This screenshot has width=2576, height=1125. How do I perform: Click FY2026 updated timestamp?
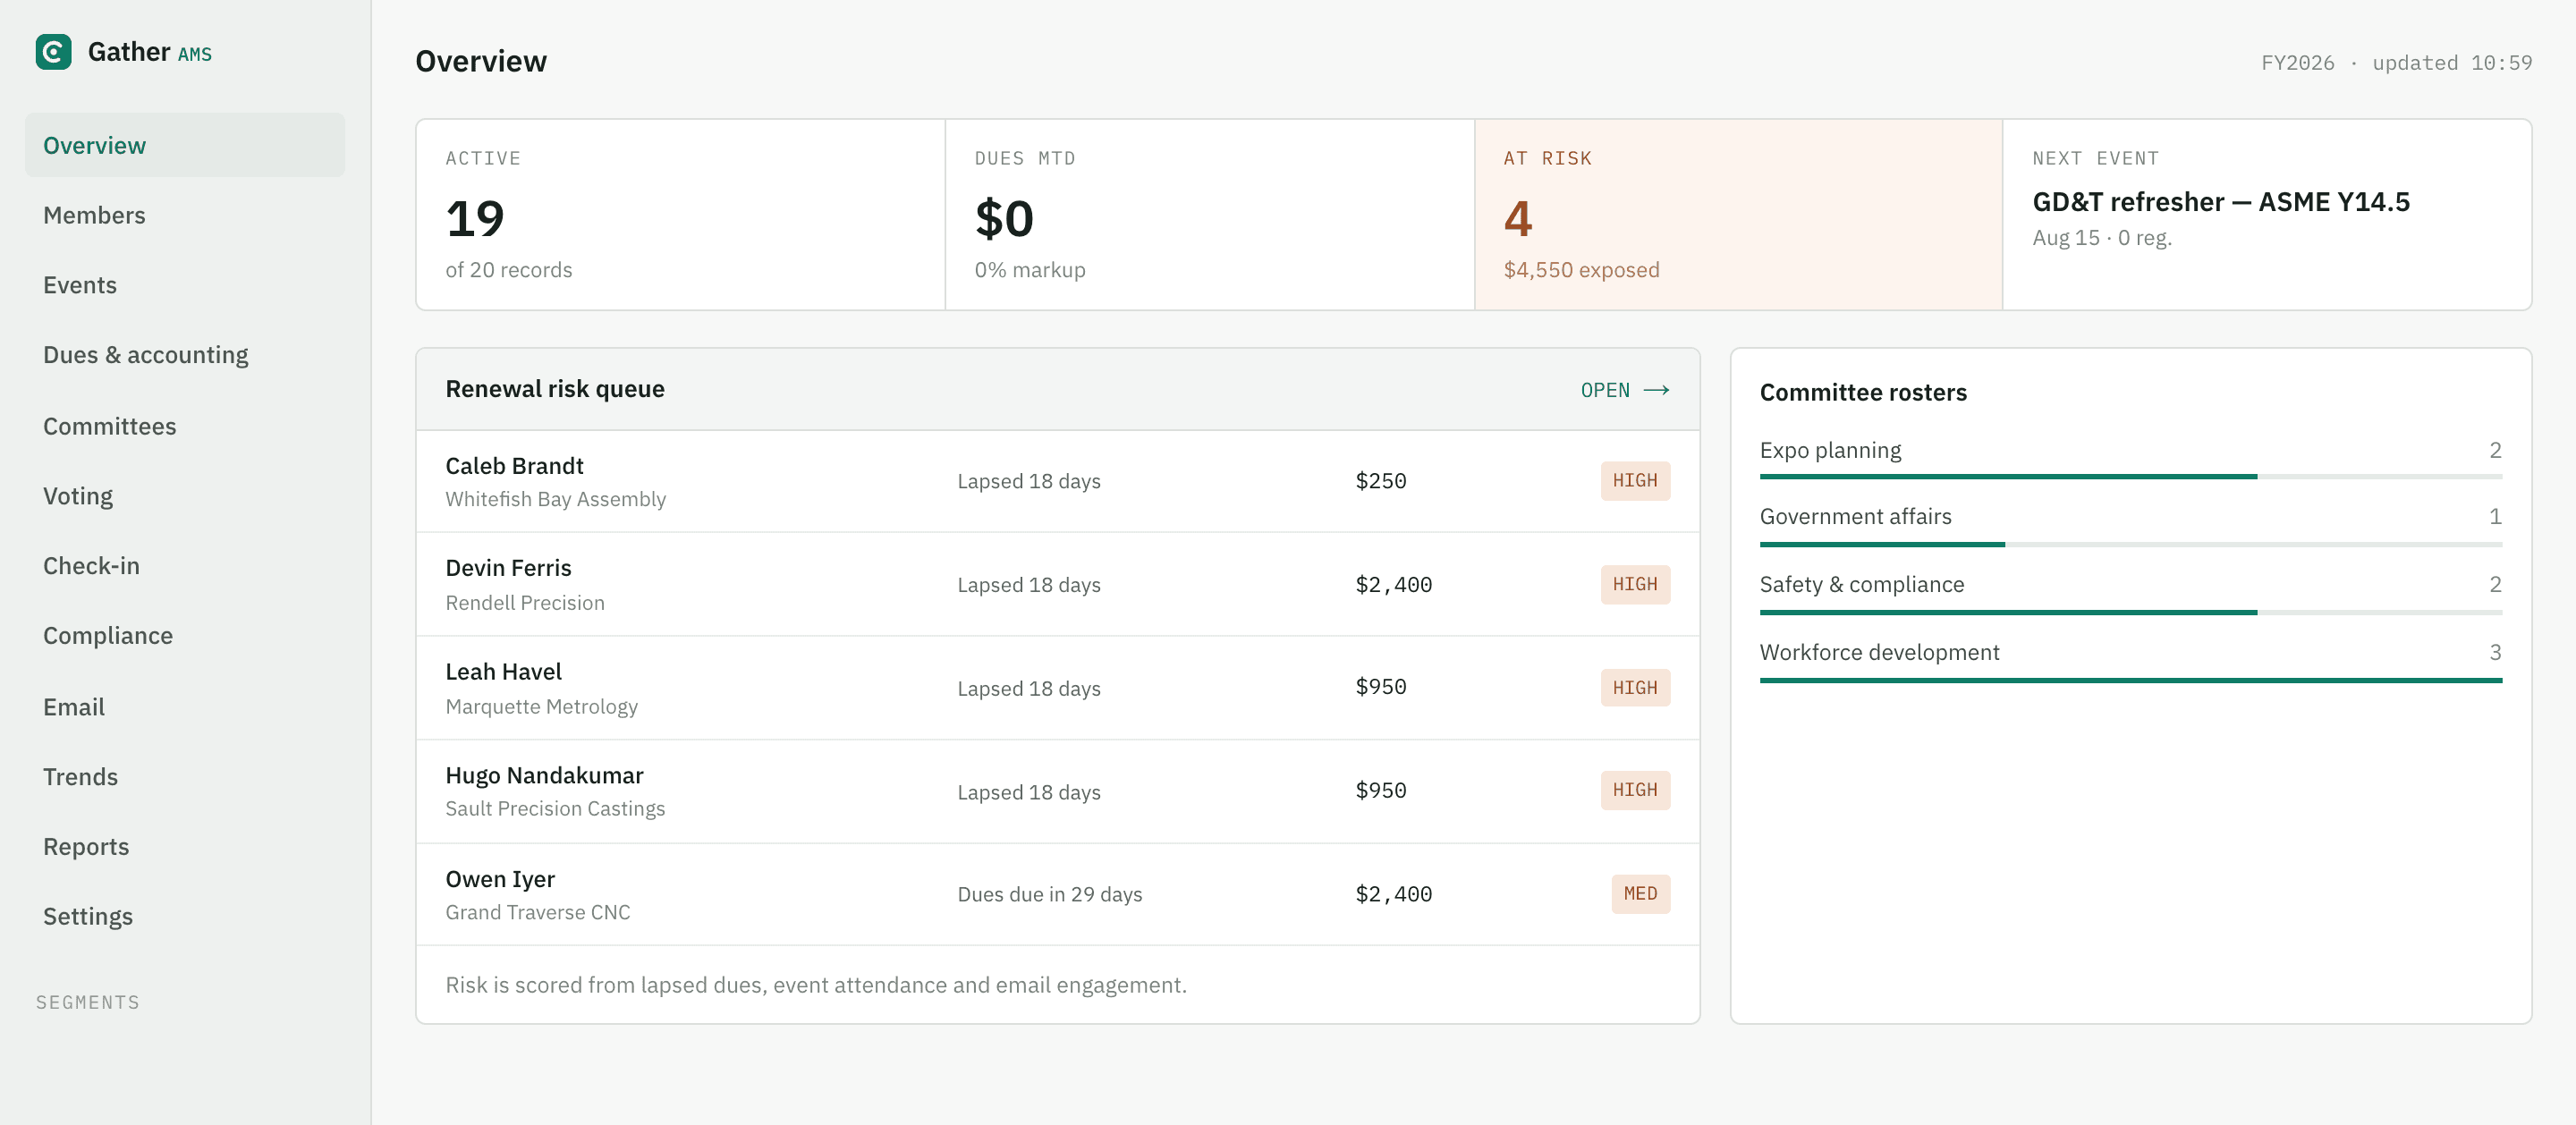[2396, 63]
